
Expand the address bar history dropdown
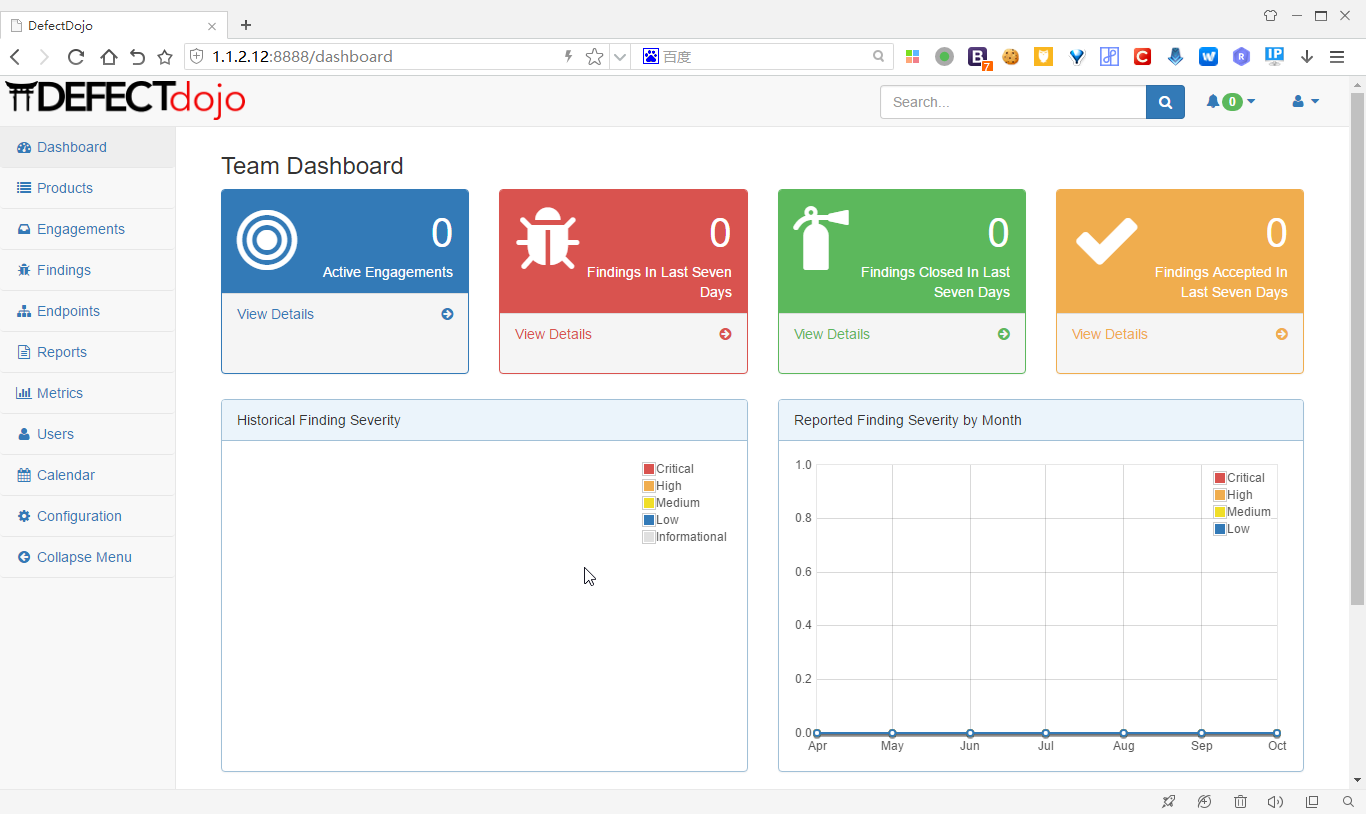[x=620, y=57]
